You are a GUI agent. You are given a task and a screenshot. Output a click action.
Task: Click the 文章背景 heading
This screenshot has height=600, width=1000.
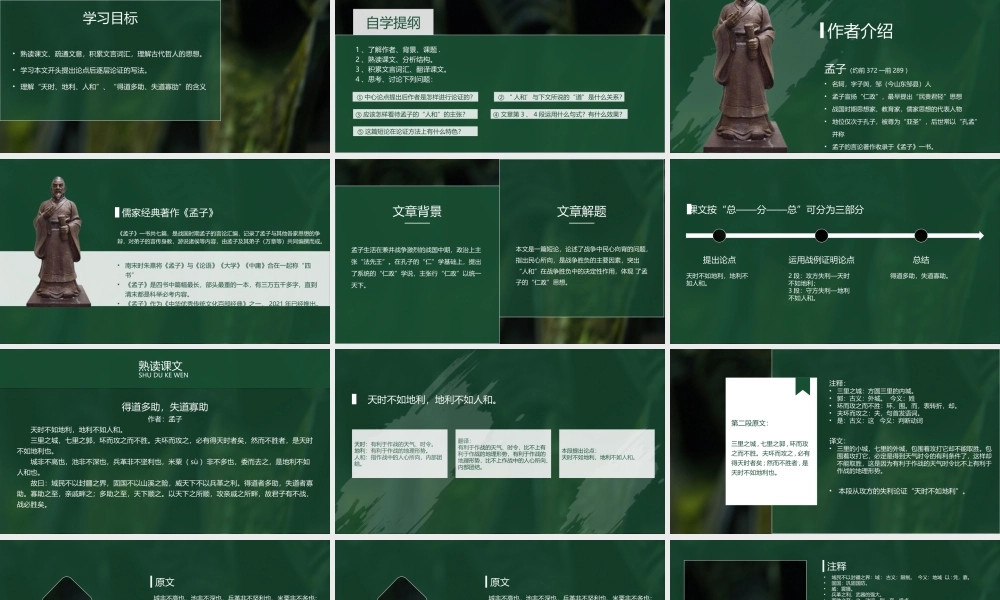click(416, 212)
